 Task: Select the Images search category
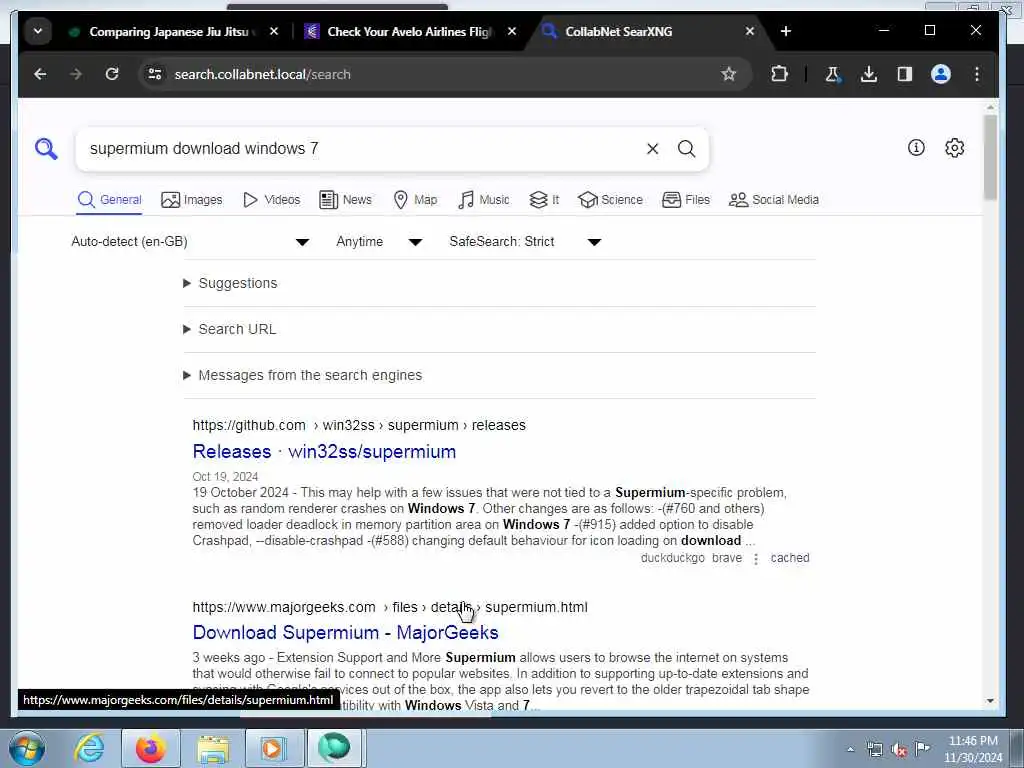tap(191, 200)
